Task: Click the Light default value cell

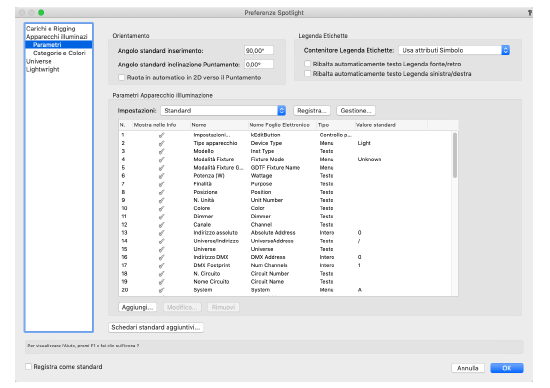Action: (364, 143)
